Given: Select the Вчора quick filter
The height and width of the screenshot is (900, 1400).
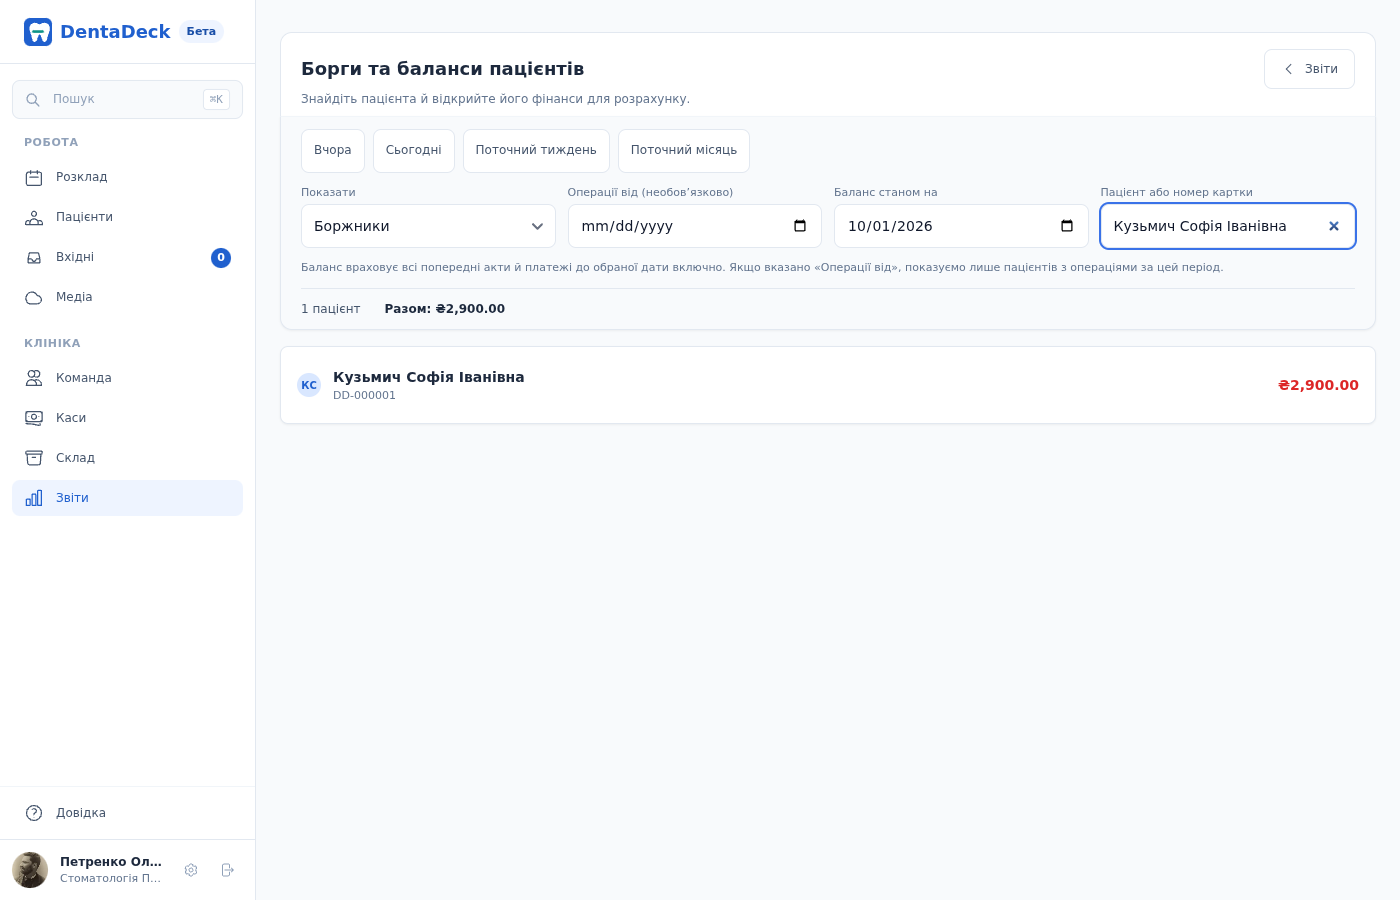Looking at the screenshot, I should (333, 151).
